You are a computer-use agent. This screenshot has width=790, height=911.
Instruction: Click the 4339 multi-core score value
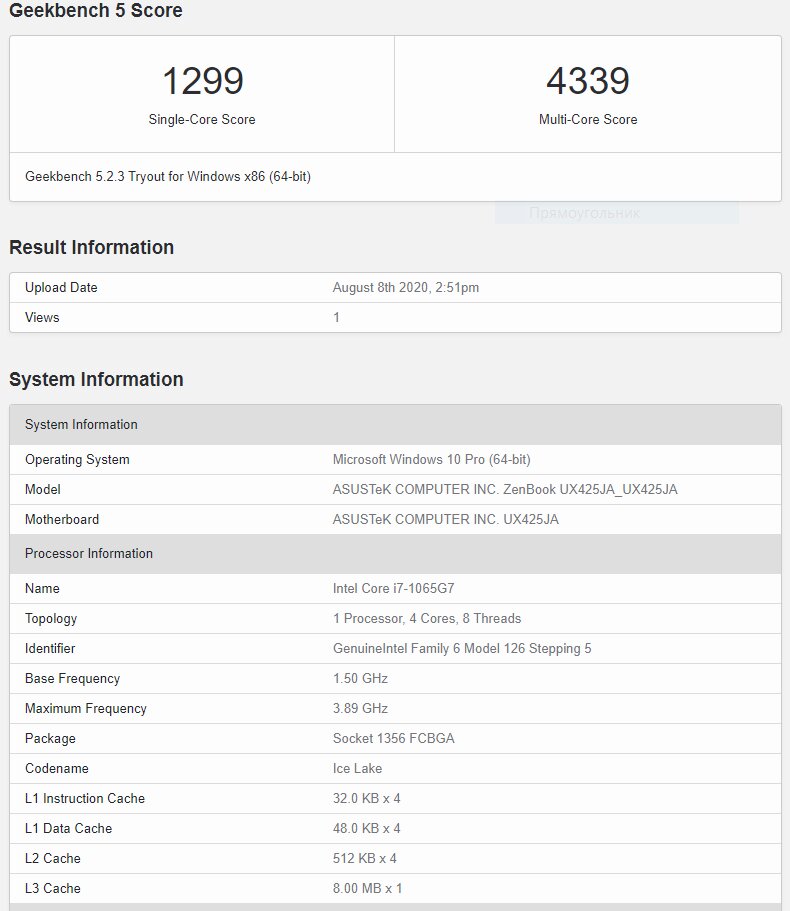pyautogui.click(x=588, y=81)
